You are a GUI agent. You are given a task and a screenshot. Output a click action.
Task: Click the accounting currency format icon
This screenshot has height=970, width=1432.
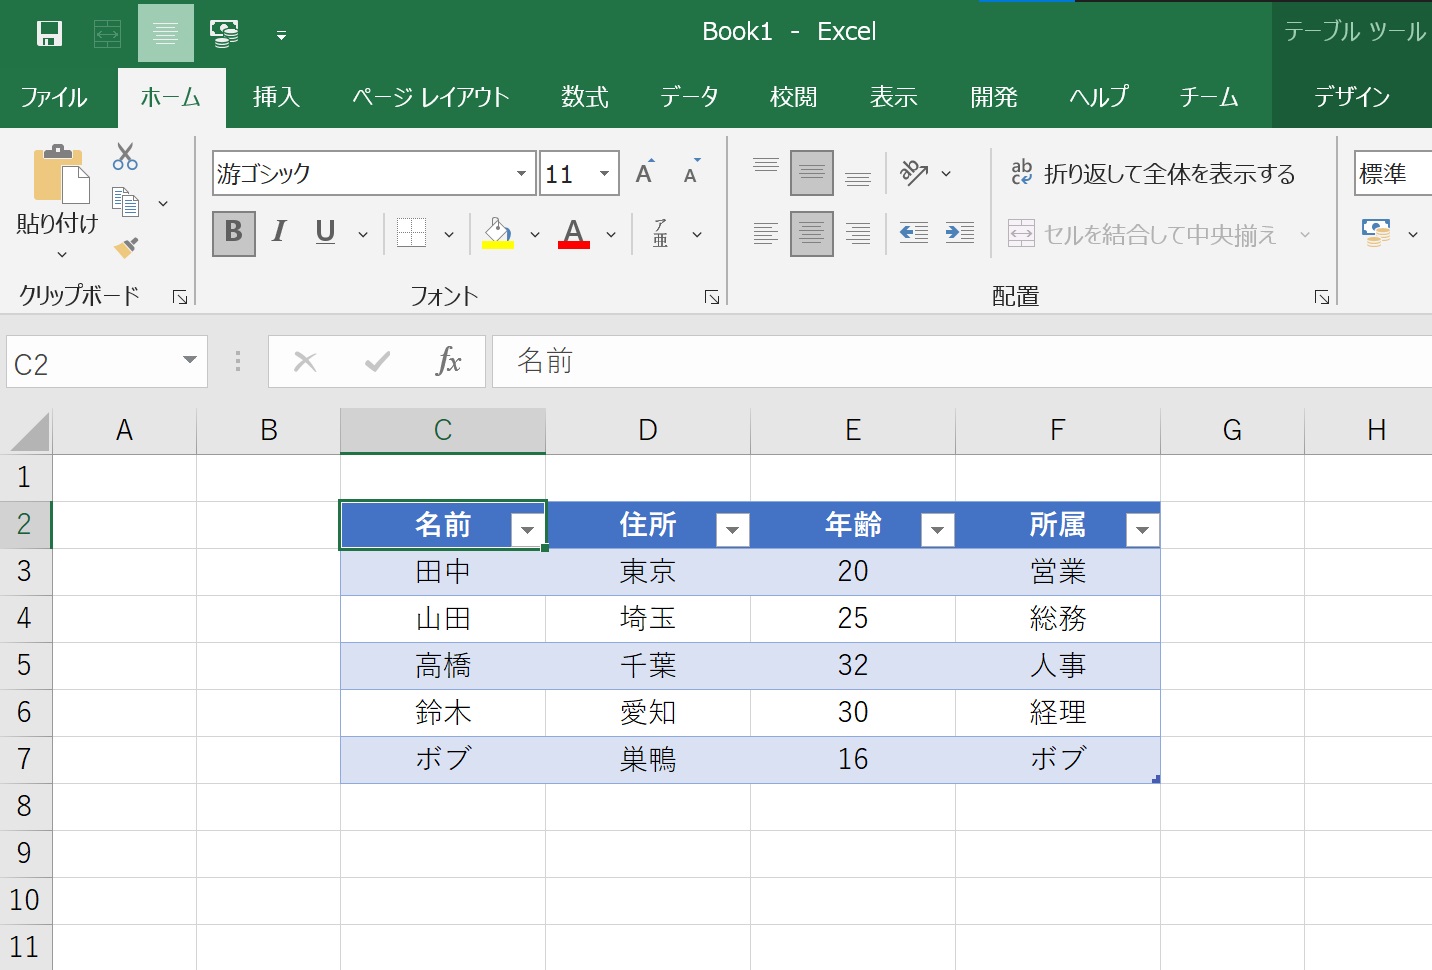(1377, 233)
